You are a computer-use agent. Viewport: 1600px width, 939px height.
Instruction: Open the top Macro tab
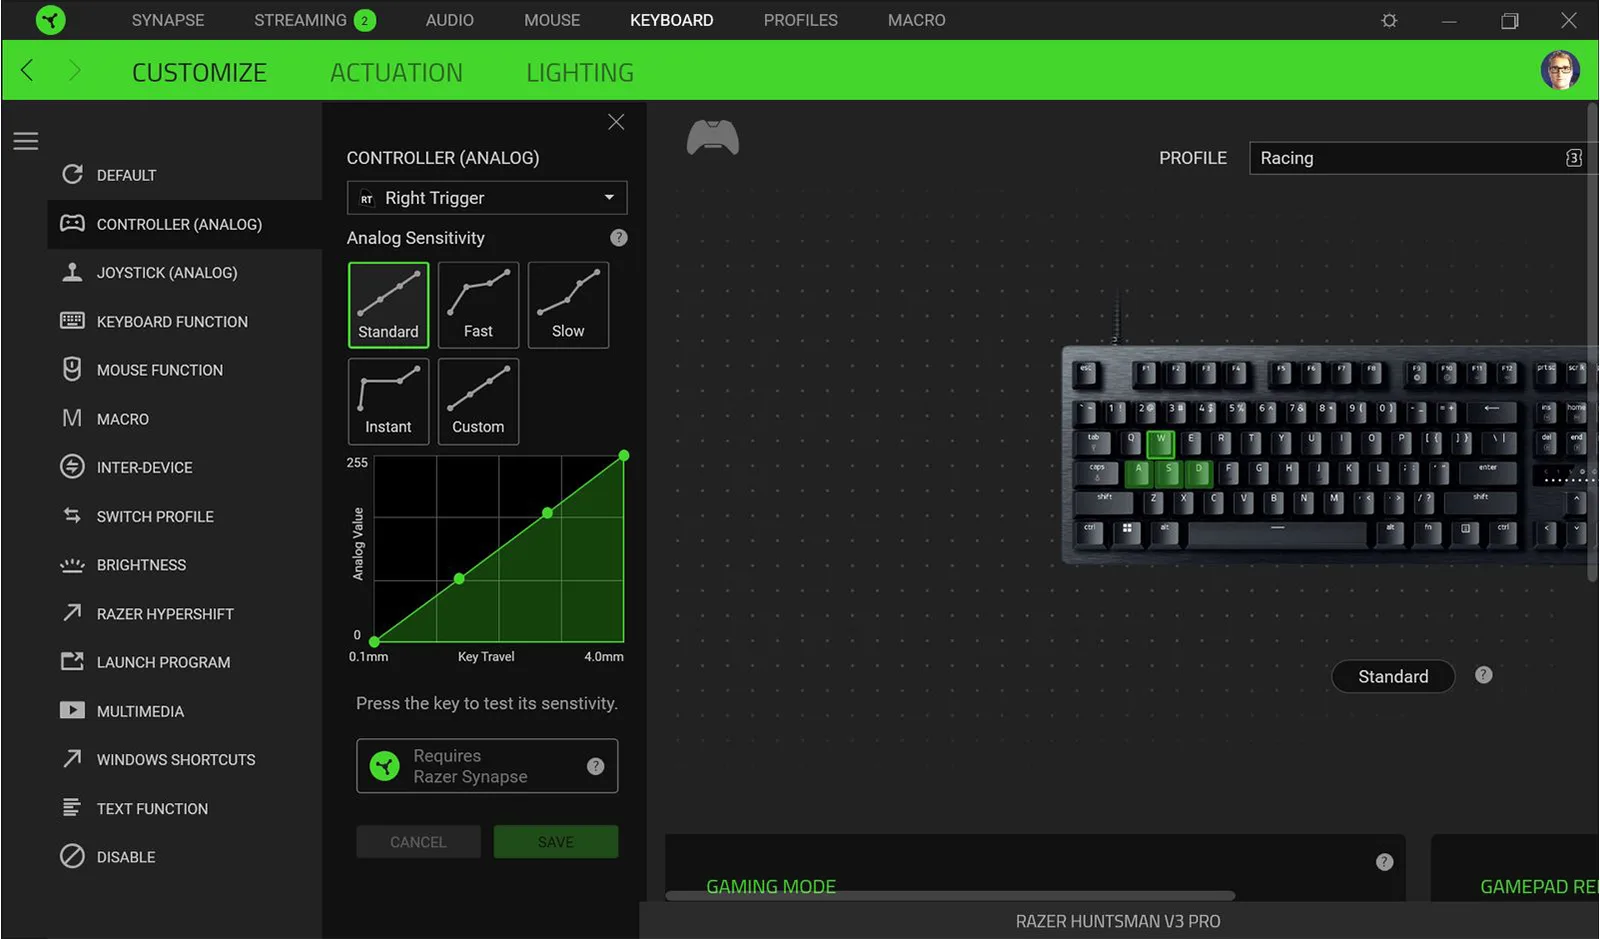click(917, 20)
